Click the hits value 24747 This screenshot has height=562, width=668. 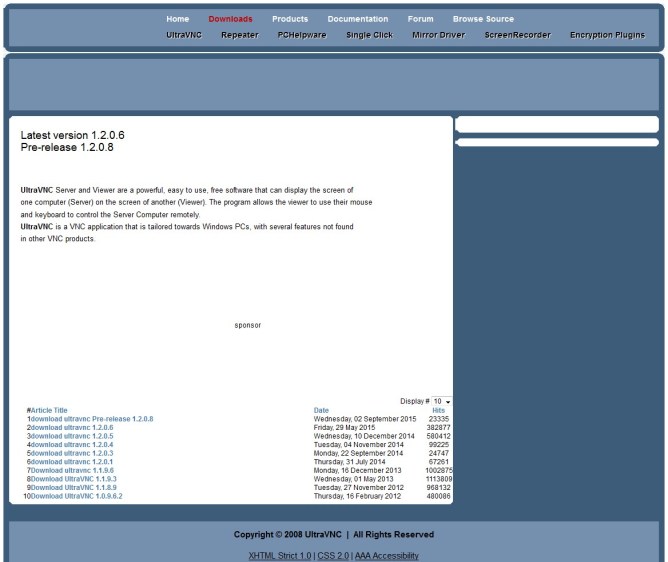coord(439,453)
